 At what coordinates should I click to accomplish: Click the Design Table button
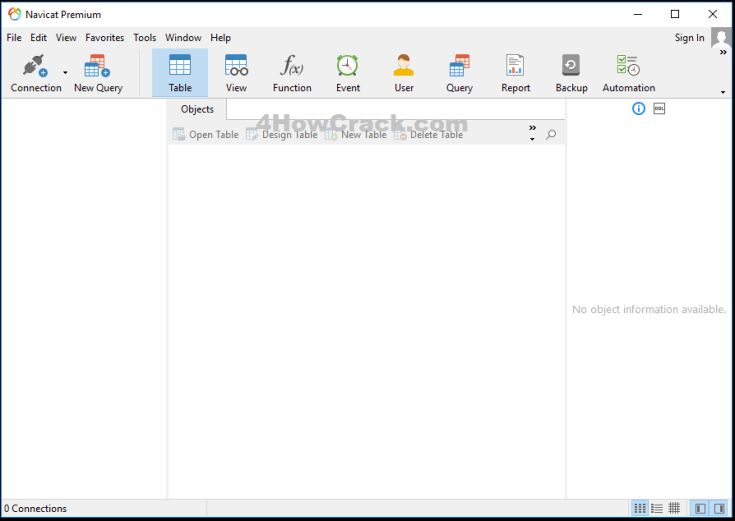pos(282,135)
